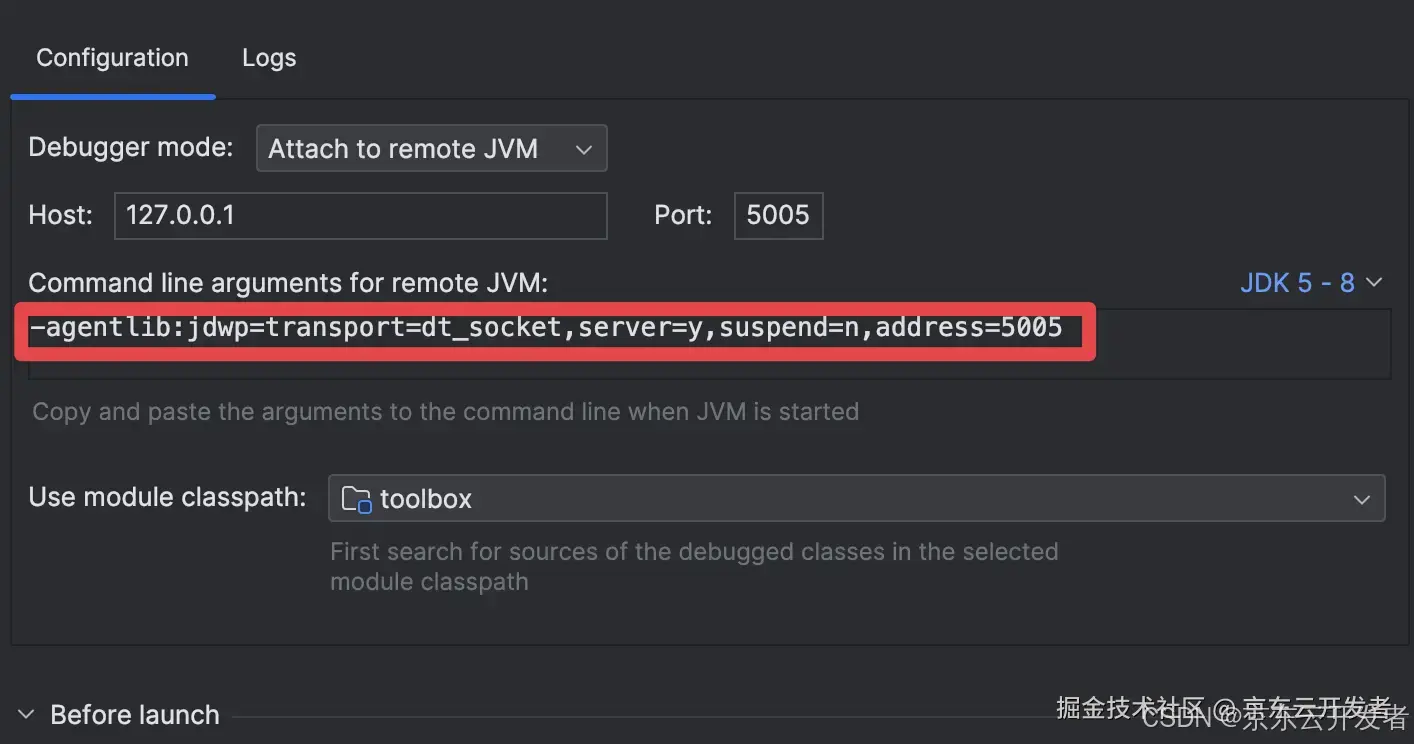This screenshot has height=744, width=1414.
Task: Click the Command line arguments for remote JVM label
Action: [288, 283]
